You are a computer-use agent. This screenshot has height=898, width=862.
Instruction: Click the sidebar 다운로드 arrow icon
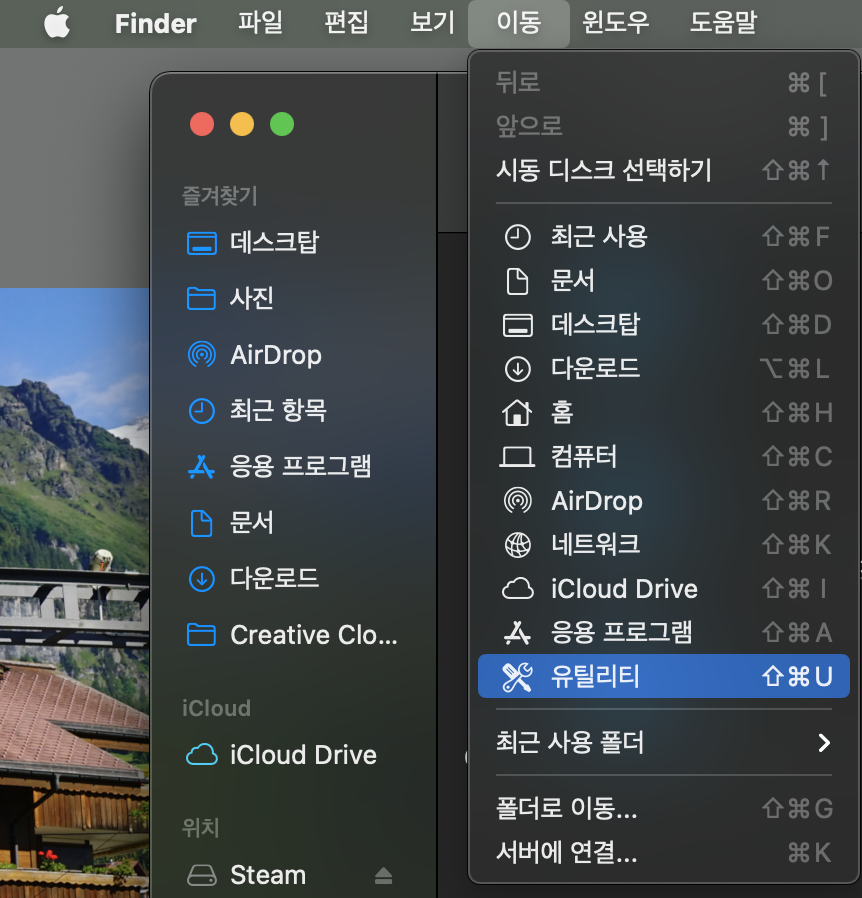(x=202, y=579)
